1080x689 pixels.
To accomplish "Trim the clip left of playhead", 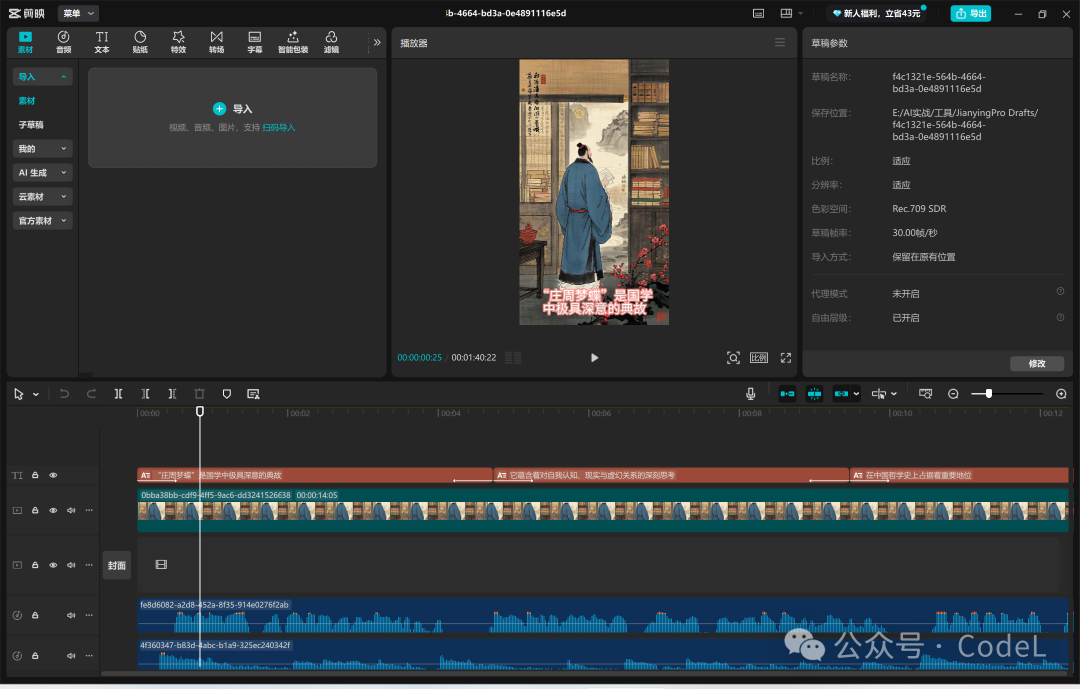I will (x=145, y=394).
